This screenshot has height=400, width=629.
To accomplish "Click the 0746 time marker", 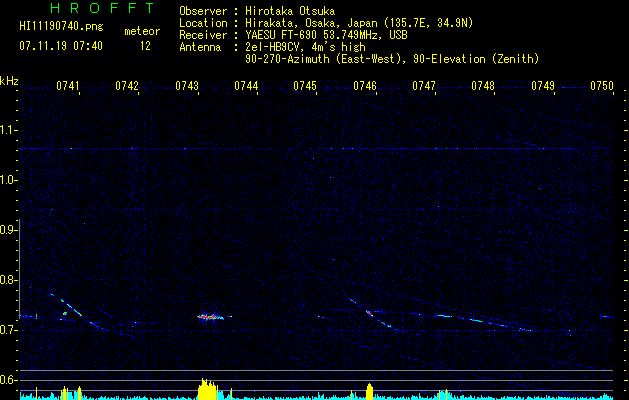I will (x=365, y=86).
